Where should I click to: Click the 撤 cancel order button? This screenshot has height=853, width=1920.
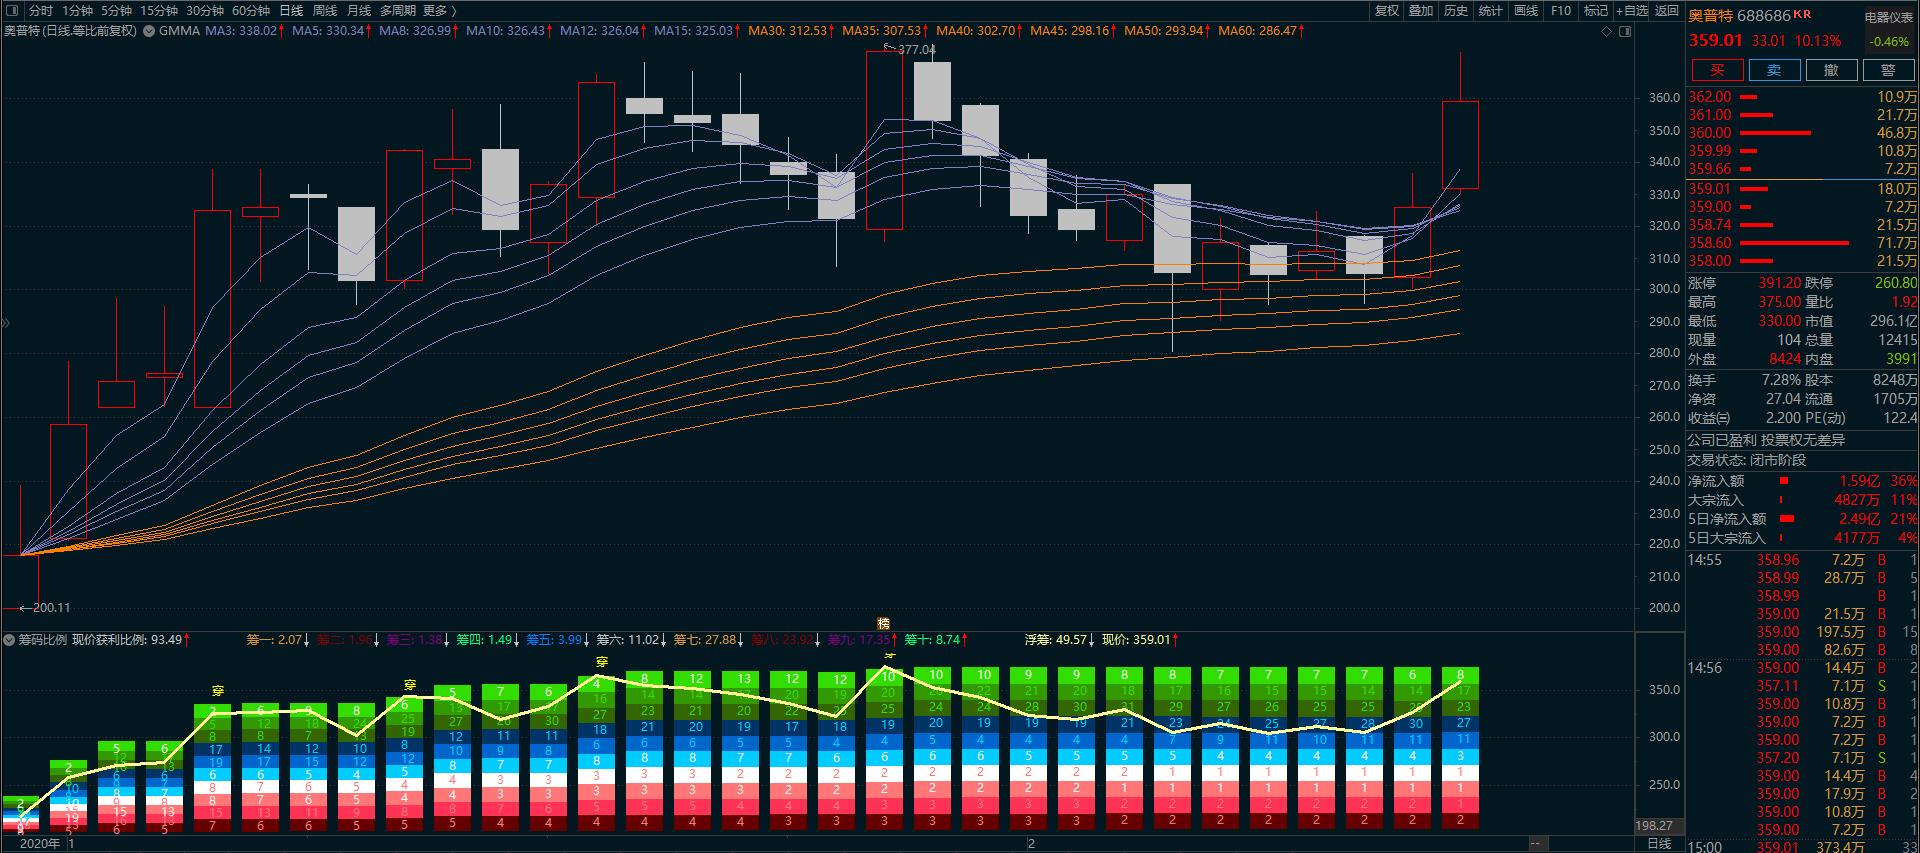(x=1830, y=70)
